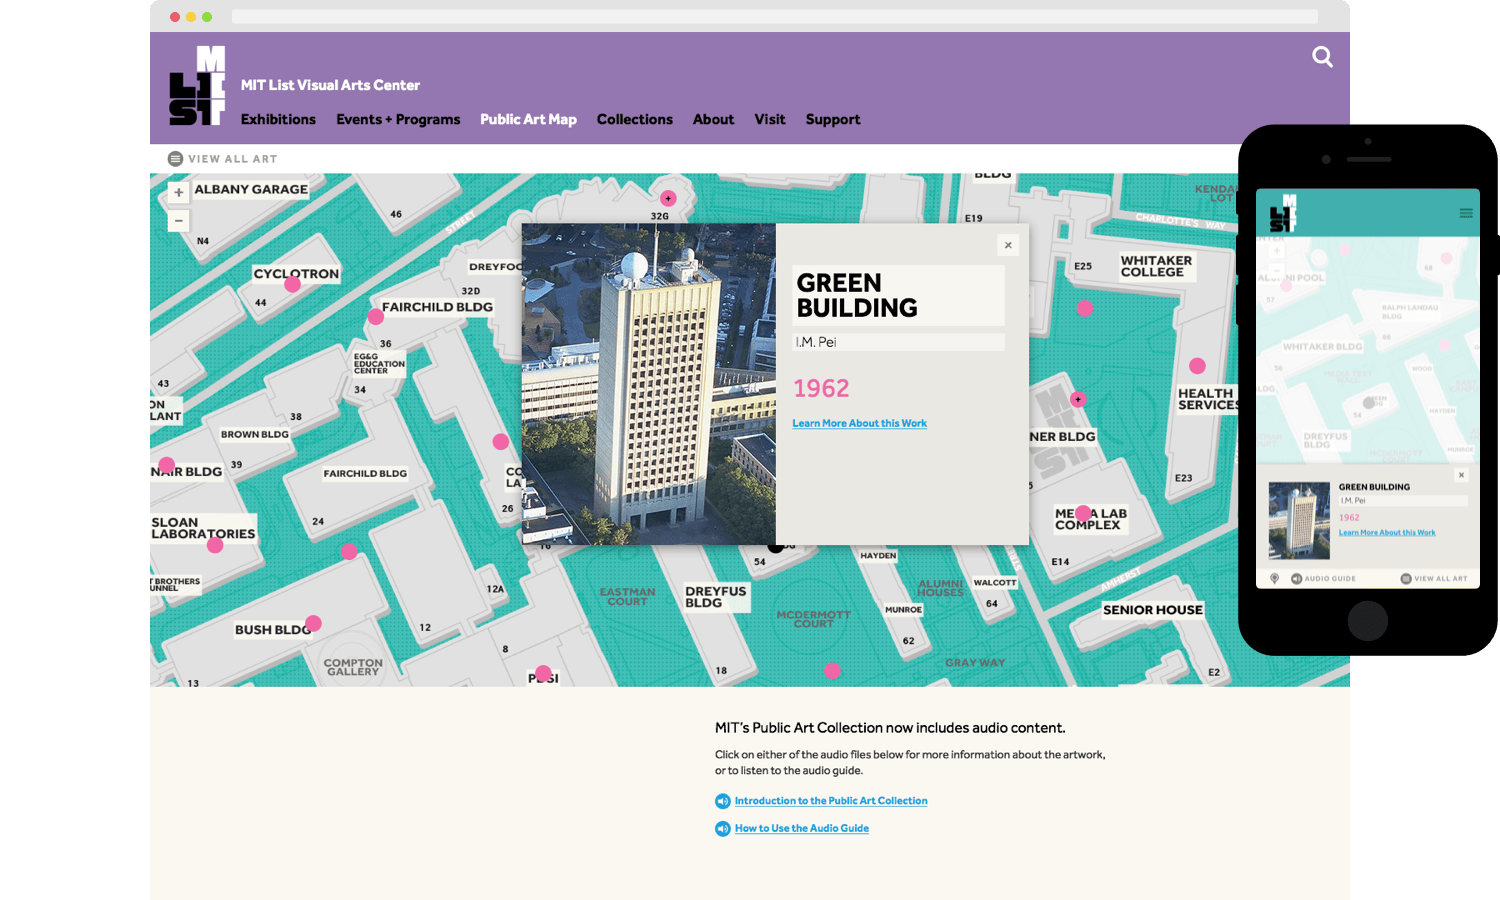Click the EASTMAN COURT map label
1500x900 pixels.
pos(627,597)
